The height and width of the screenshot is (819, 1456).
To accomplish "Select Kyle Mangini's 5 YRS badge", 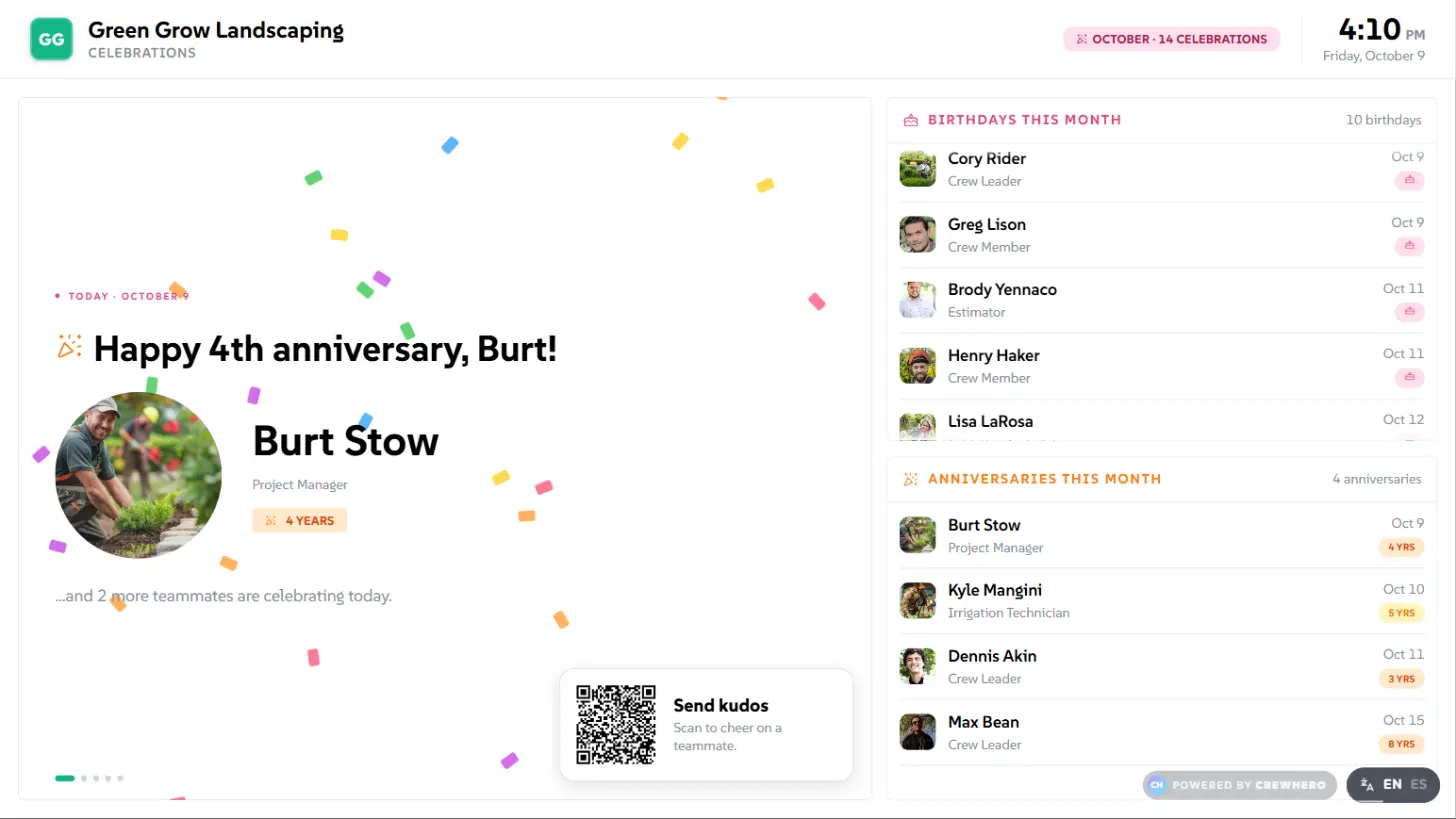I will 1401,613.
